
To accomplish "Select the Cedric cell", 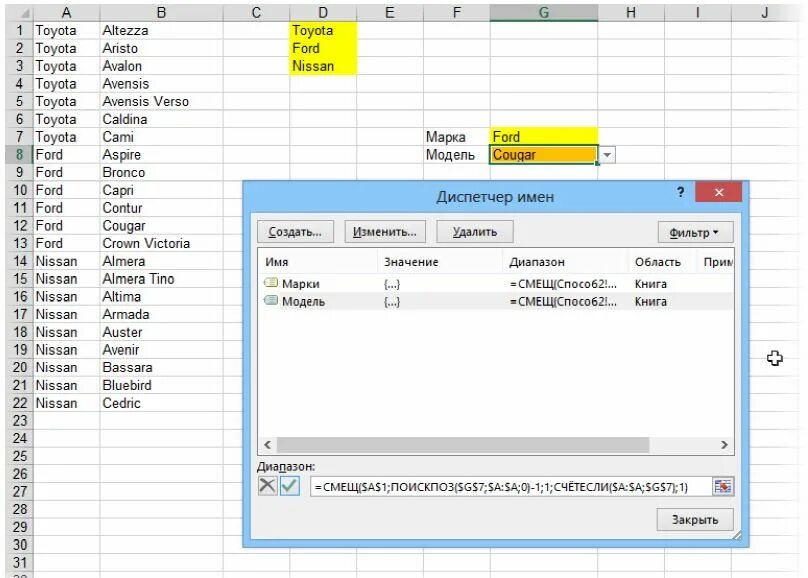I will click(x=161, y=403).
